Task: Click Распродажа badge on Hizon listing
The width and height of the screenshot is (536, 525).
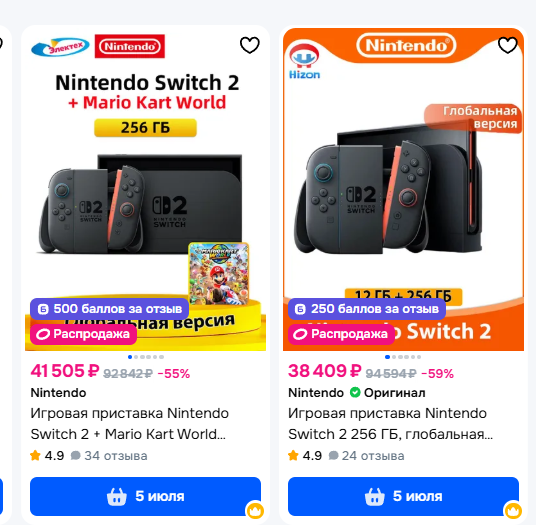Action: pos(341,334)
